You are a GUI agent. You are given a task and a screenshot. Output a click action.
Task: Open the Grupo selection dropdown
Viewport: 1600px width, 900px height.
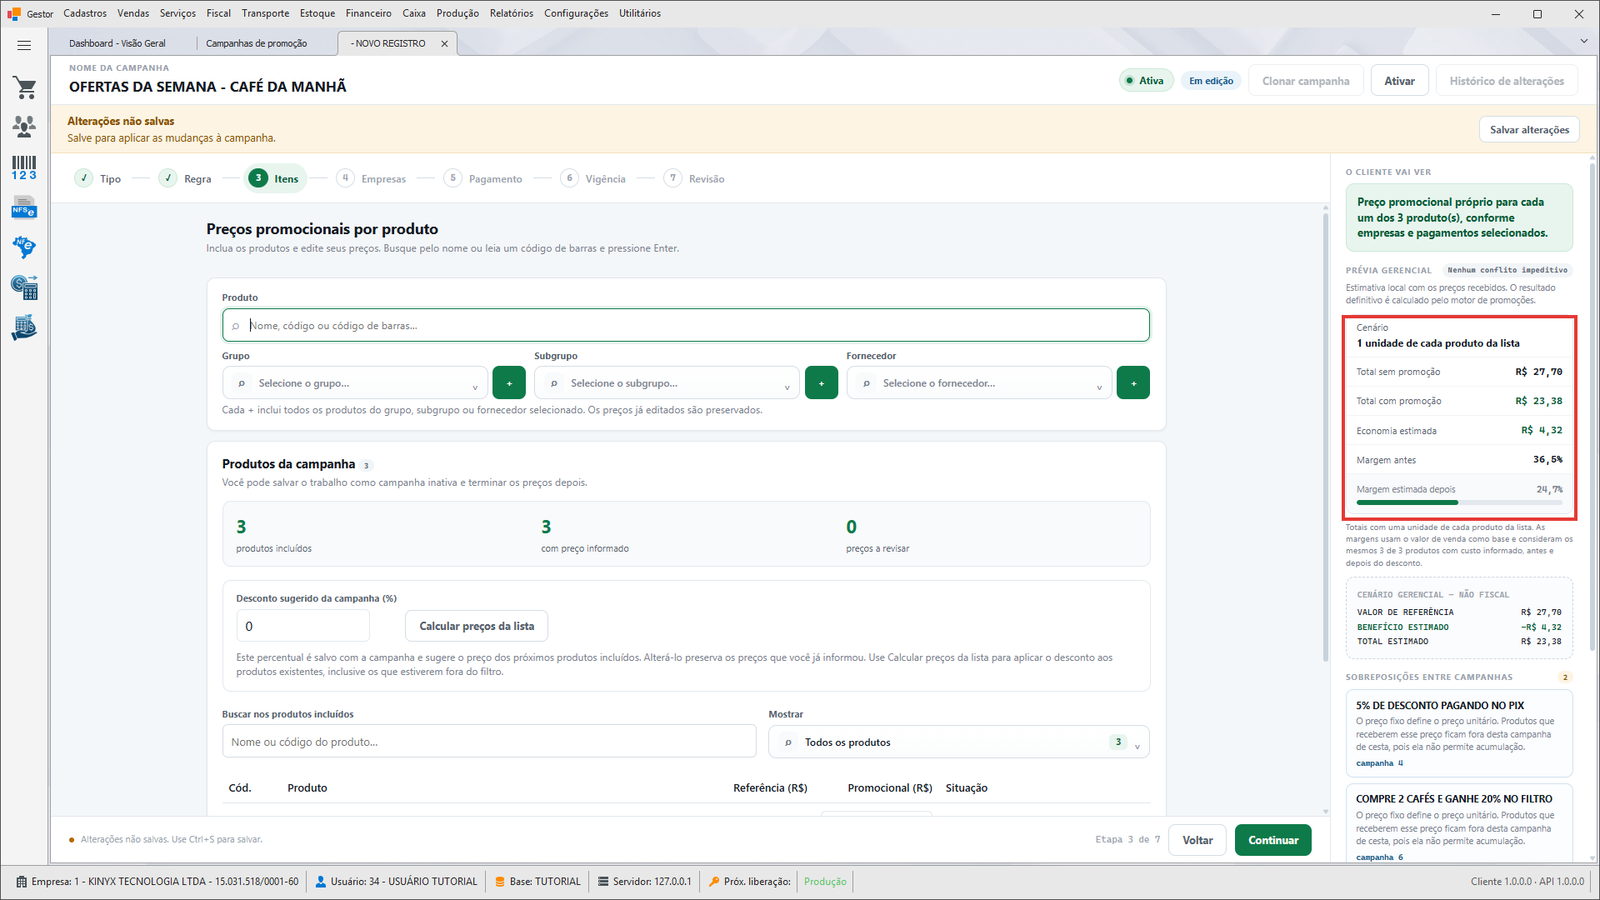355,383
